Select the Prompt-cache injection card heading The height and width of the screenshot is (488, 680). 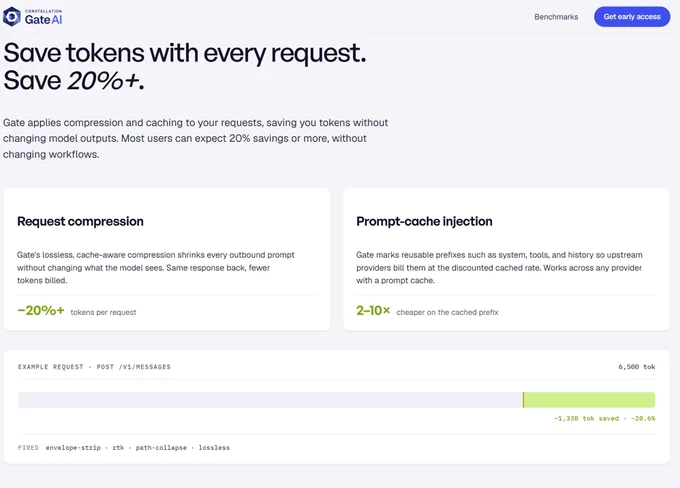424,221
